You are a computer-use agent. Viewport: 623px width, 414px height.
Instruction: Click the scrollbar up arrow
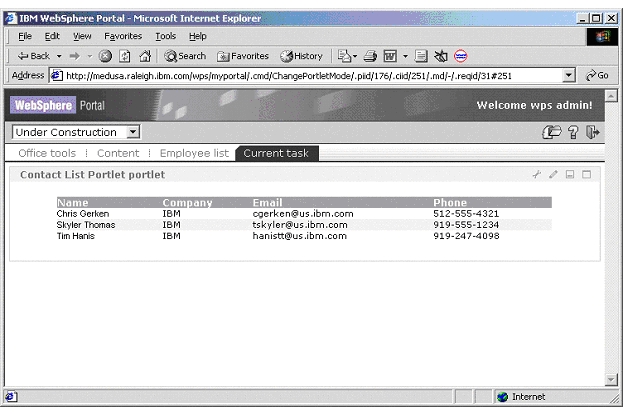coord(611,95)
